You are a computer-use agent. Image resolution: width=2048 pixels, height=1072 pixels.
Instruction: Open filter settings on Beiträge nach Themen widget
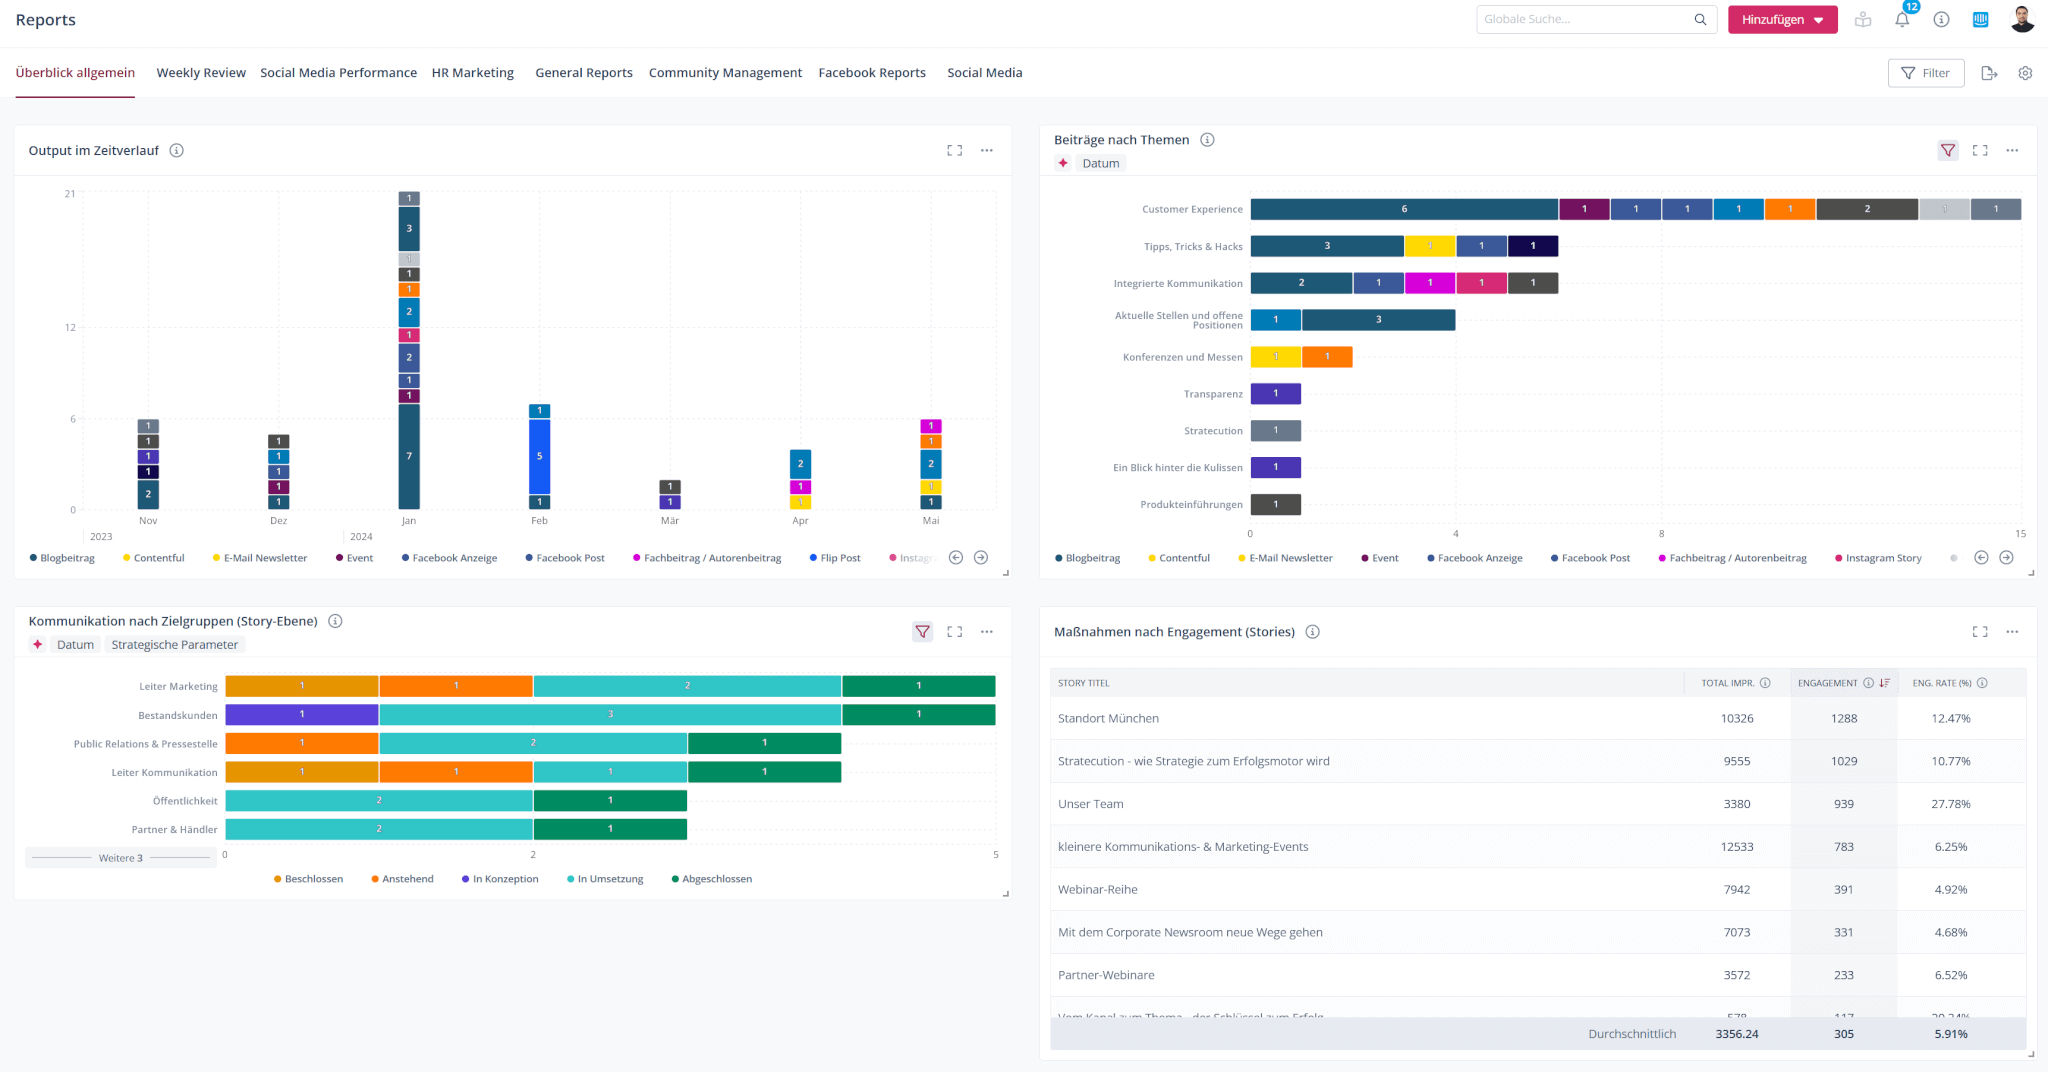click(1947, 150)
